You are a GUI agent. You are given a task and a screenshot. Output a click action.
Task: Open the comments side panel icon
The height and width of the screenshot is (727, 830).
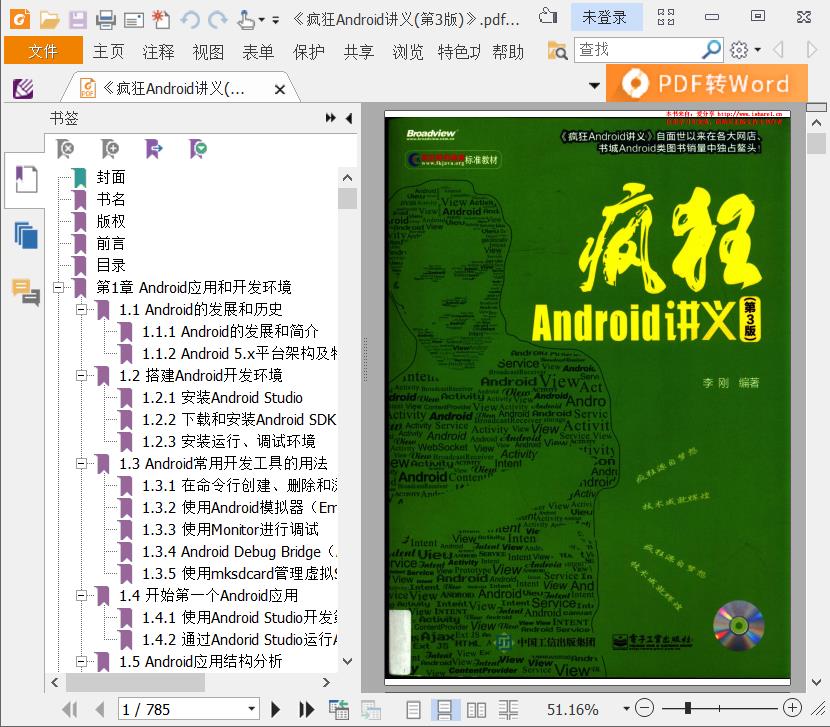point(26,292)
